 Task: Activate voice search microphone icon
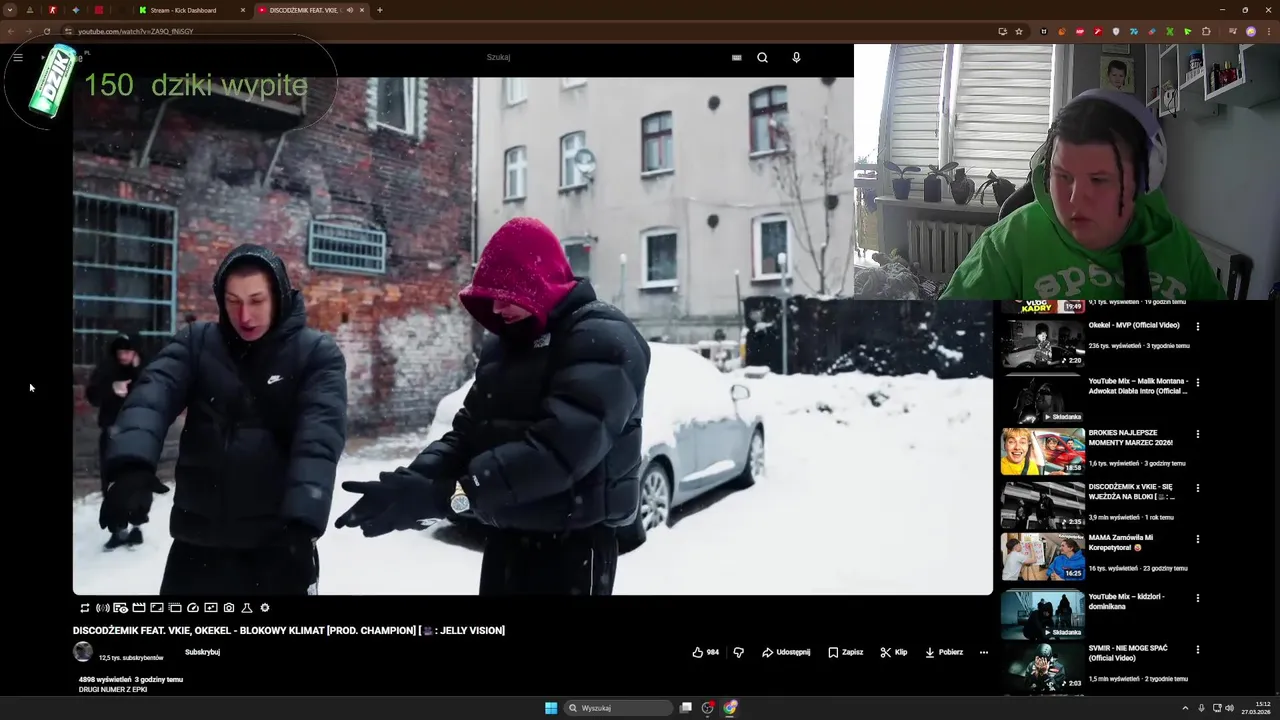tap(796, 57)
